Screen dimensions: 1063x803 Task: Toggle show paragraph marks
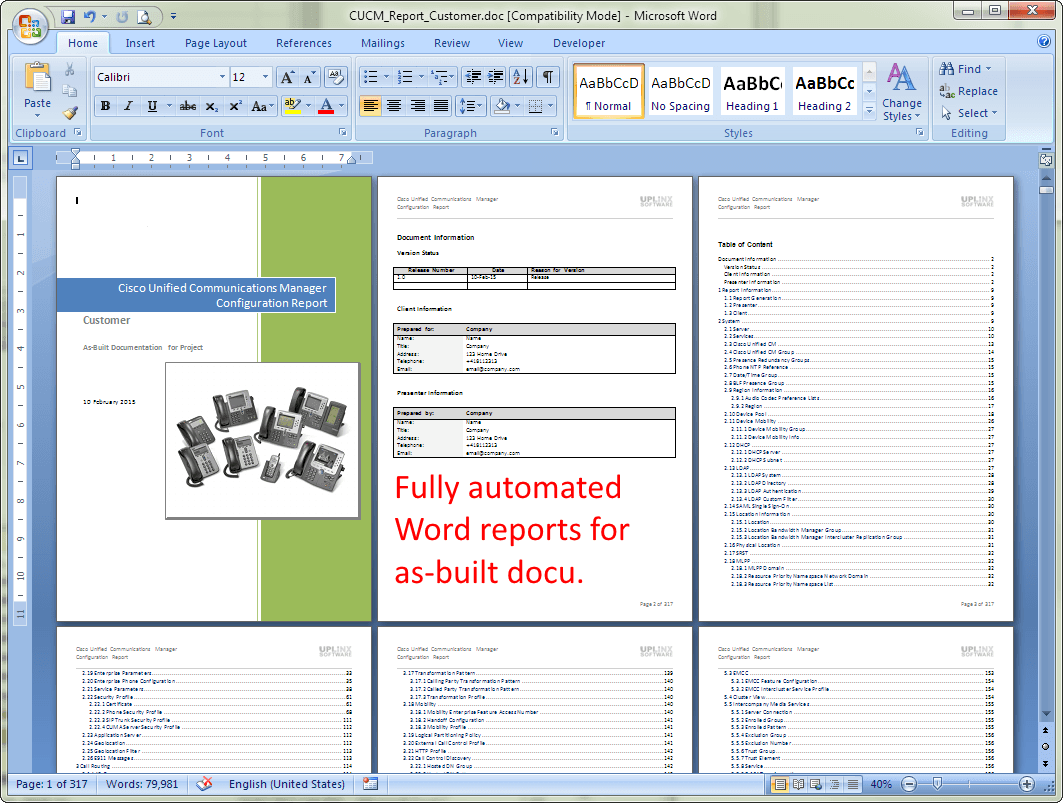(548, 77)
